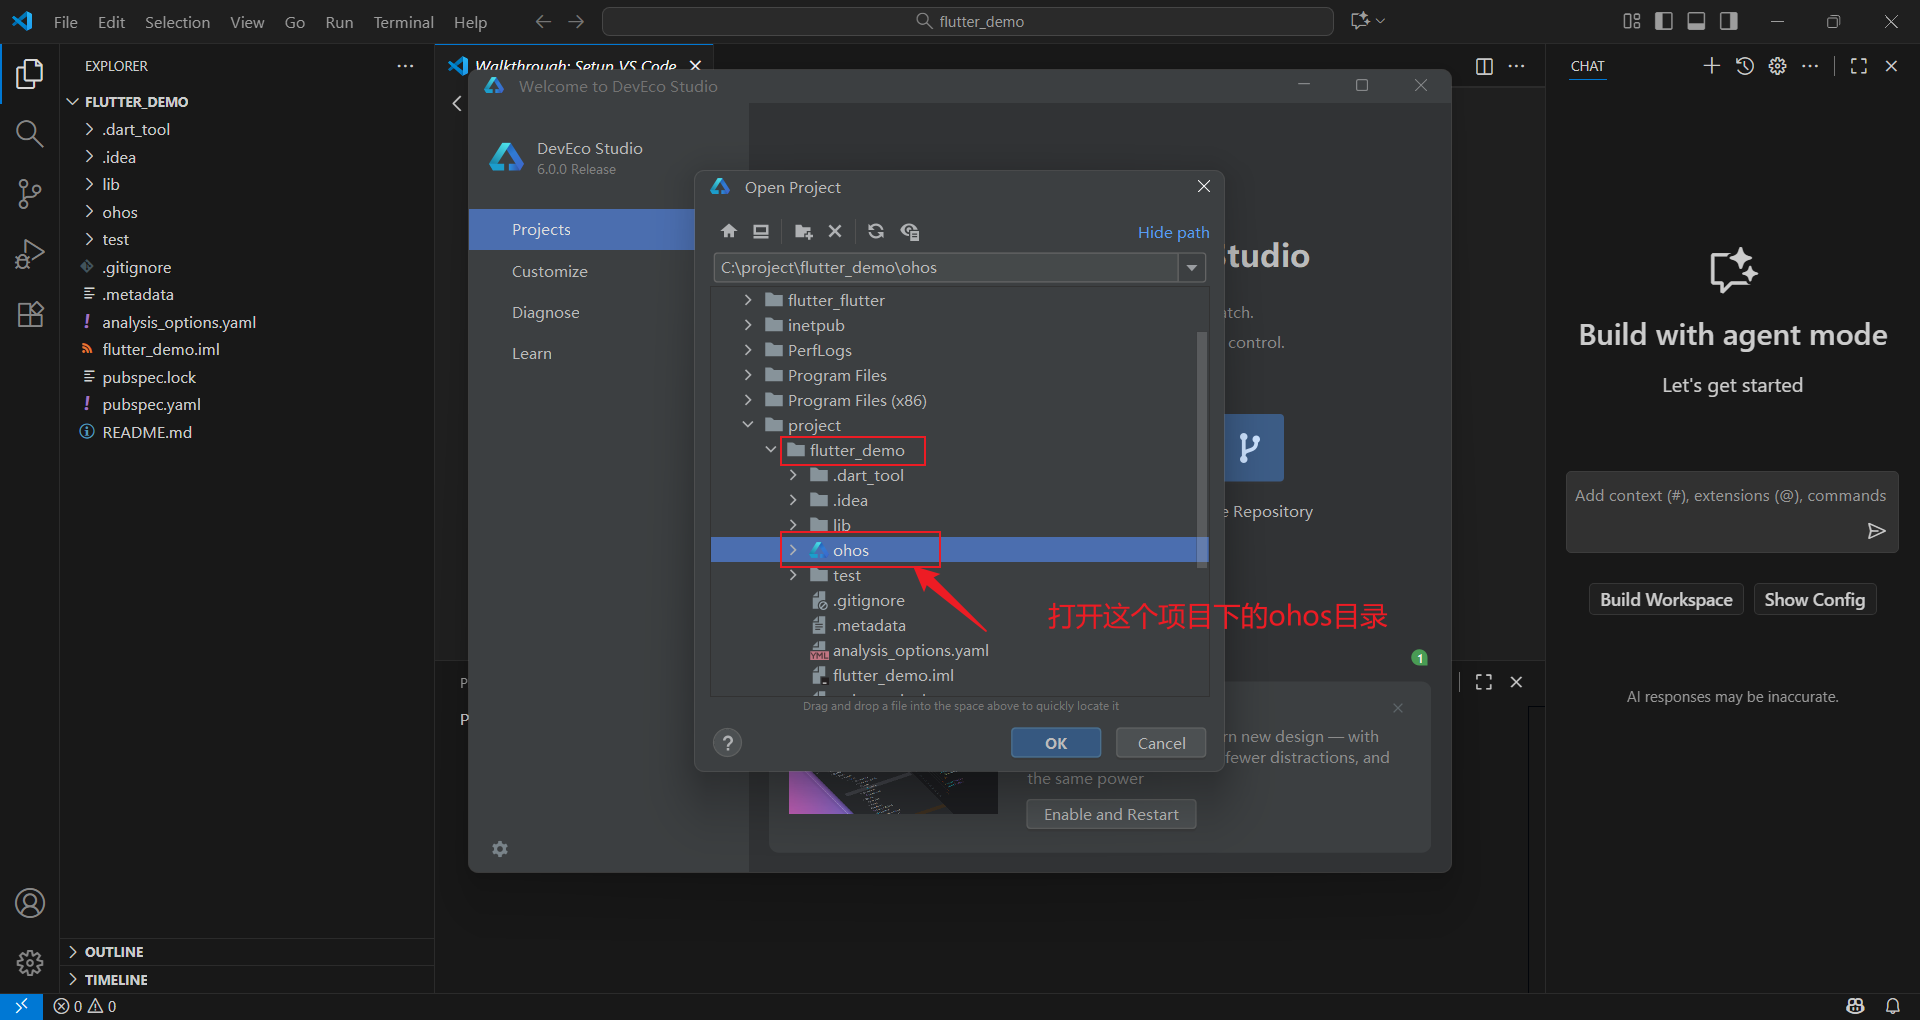Click the path input field in dialog
Image resolution: width=1920 pixels, height=1020 pixels.
tap(946, 268)
